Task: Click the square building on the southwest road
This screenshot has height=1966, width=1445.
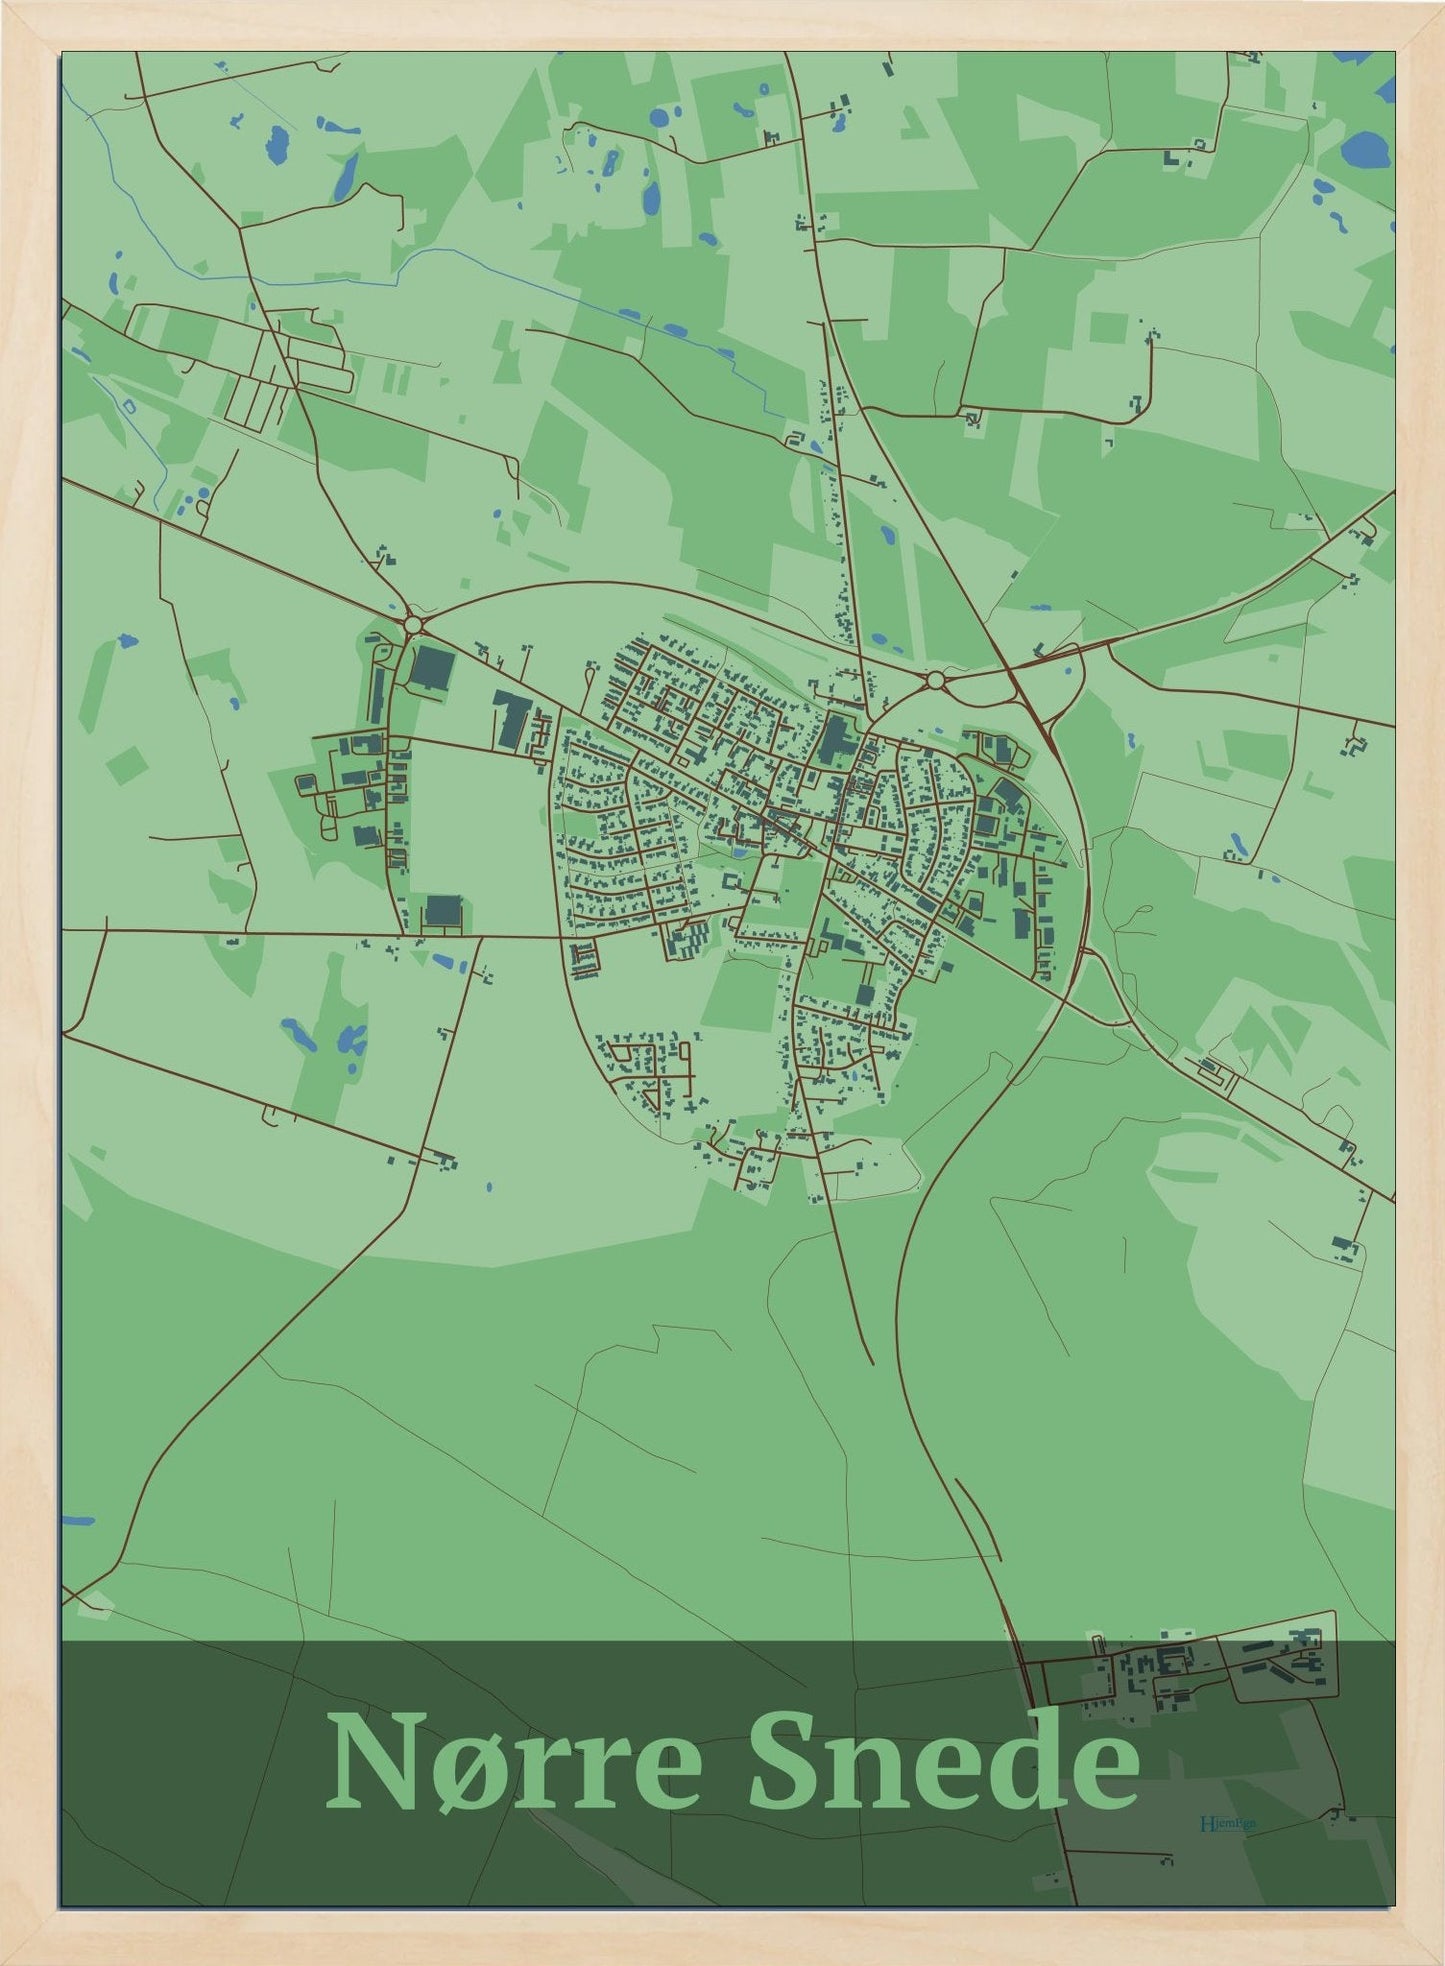Action: point(442,911)
